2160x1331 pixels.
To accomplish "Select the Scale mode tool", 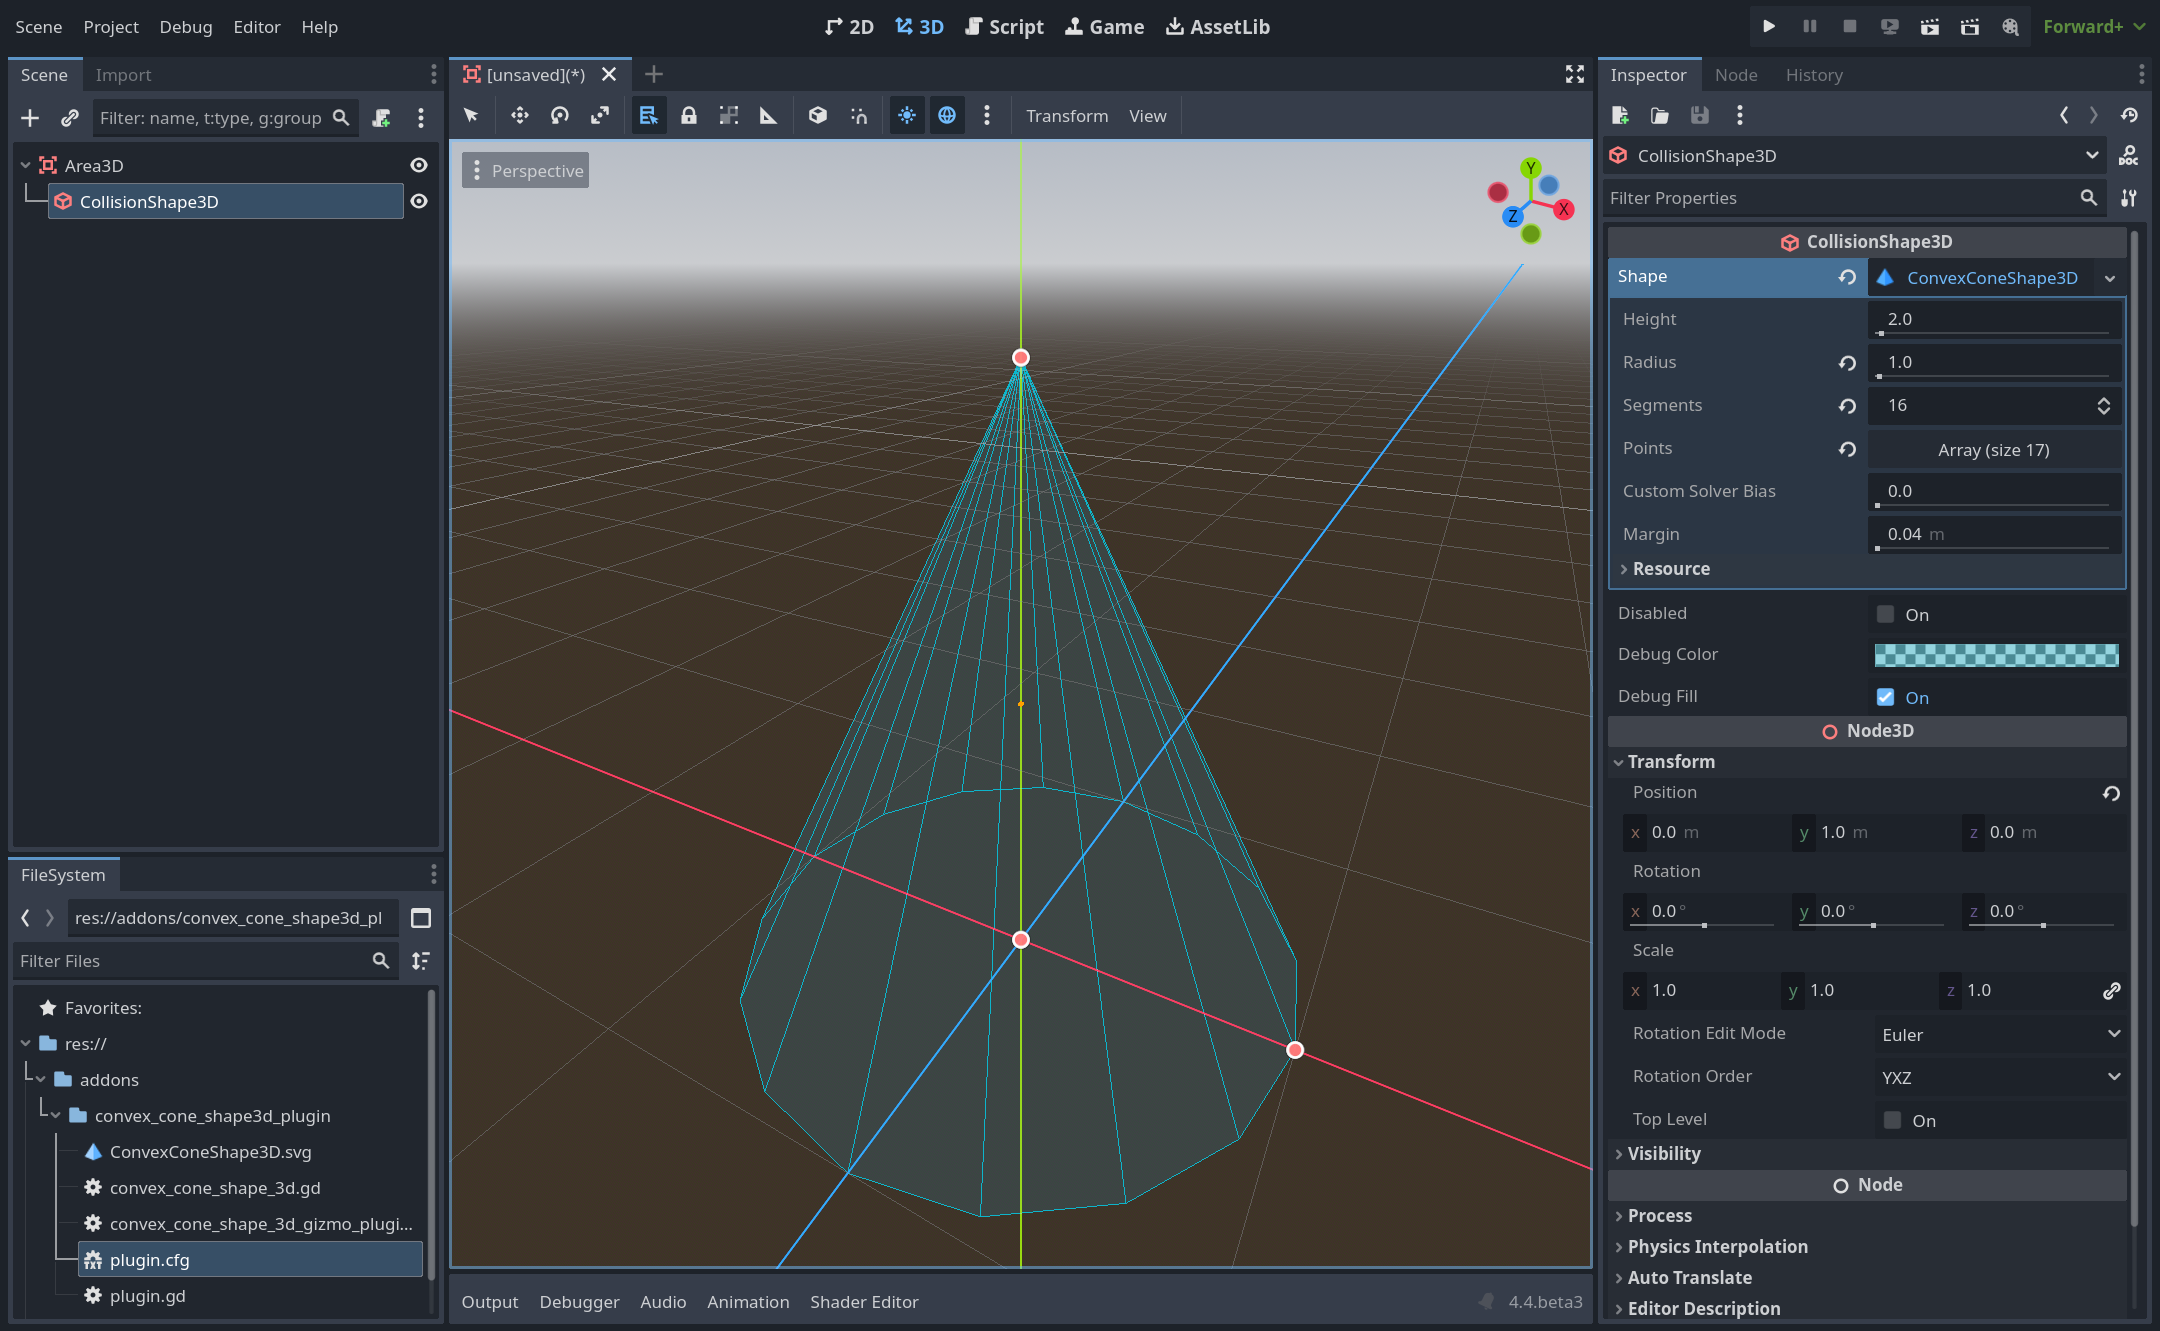I will coord(600,116).
